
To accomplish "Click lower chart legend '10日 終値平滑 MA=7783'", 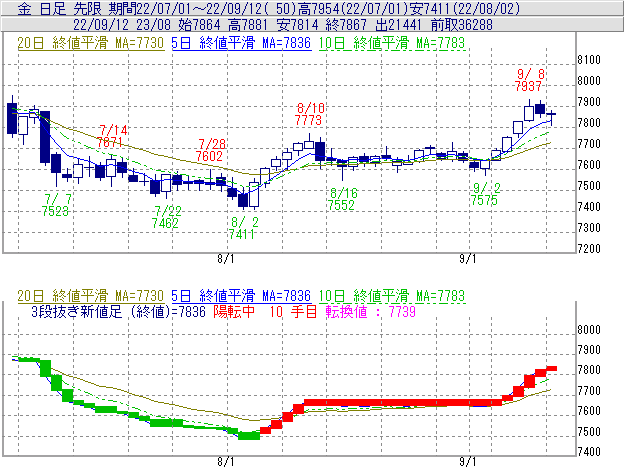I will (392, 296).
